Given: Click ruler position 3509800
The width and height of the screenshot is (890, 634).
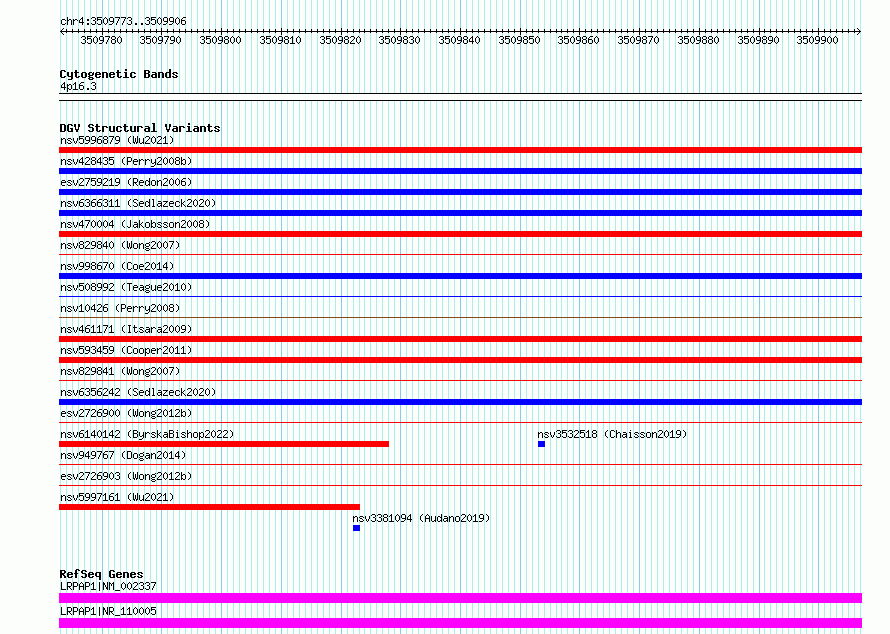Looking at the screenshot, I should pos(220,40).
